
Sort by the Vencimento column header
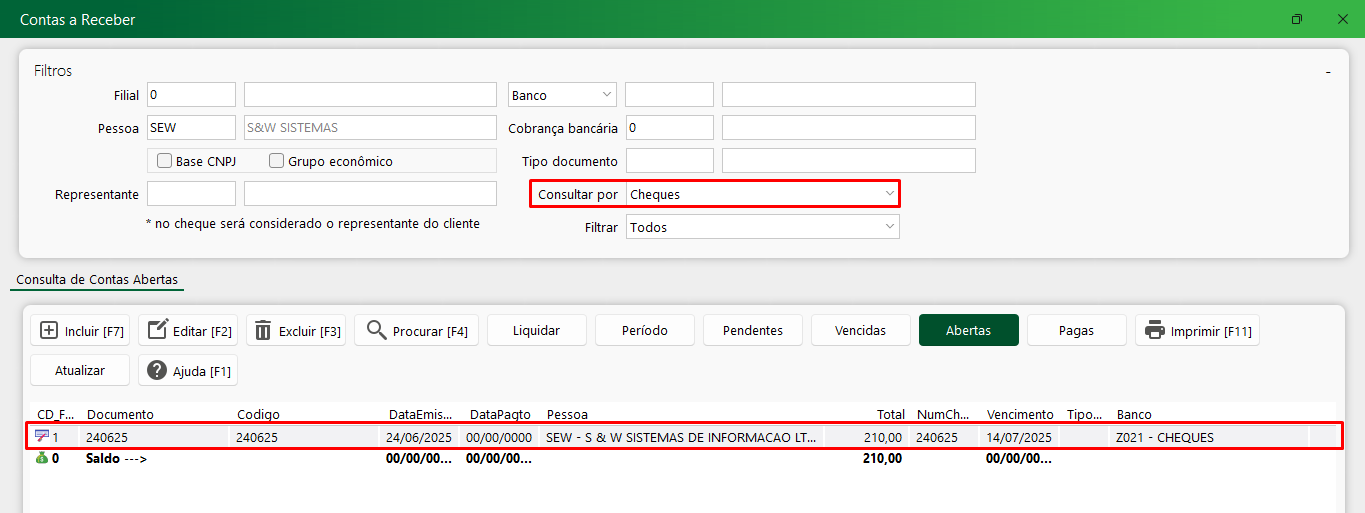(x=1019, y=414)
